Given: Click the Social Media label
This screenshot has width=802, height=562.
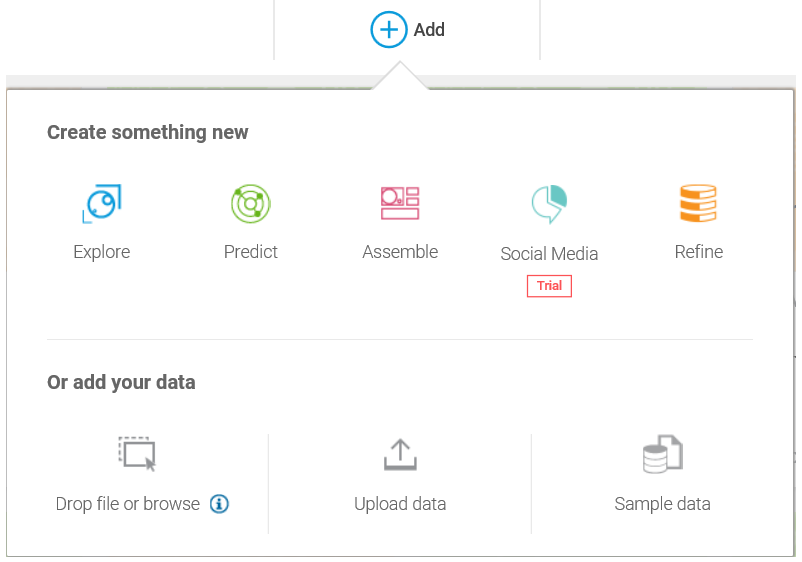Looking at the screenshot, I should click(549, 254).
